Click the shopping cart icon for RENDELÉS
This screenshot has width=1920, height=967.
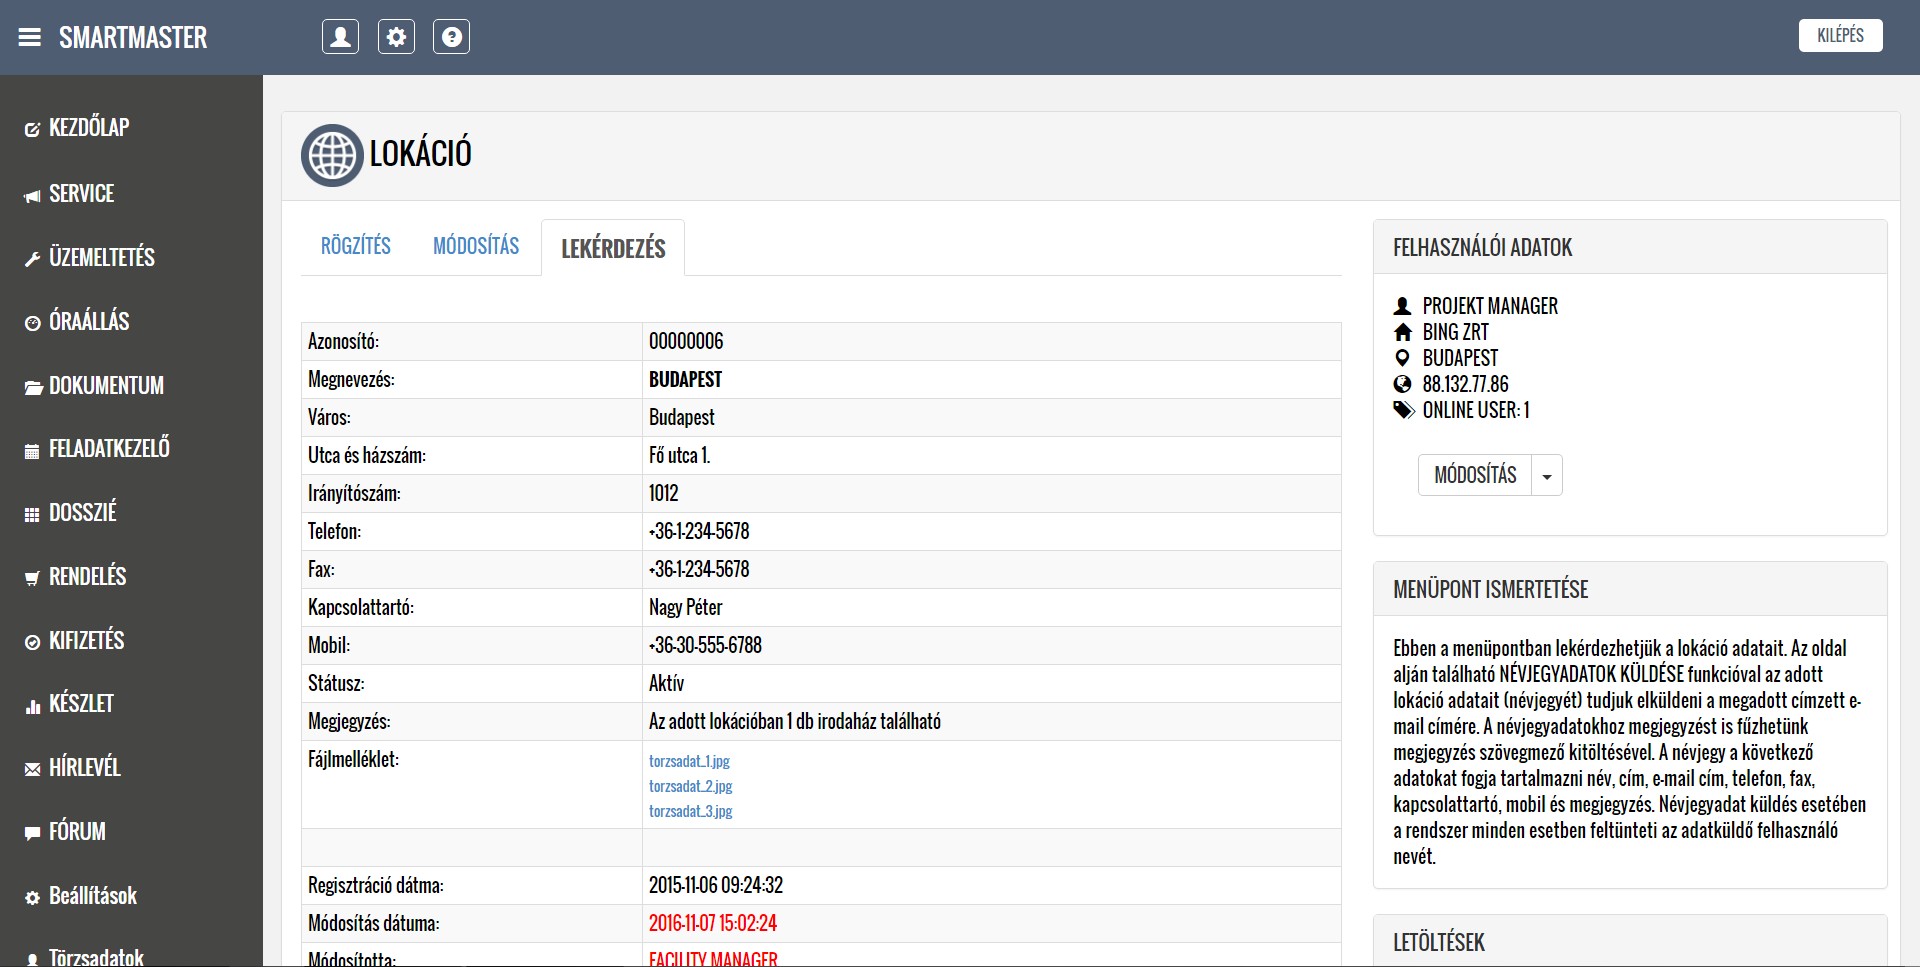tap(32, 578)
